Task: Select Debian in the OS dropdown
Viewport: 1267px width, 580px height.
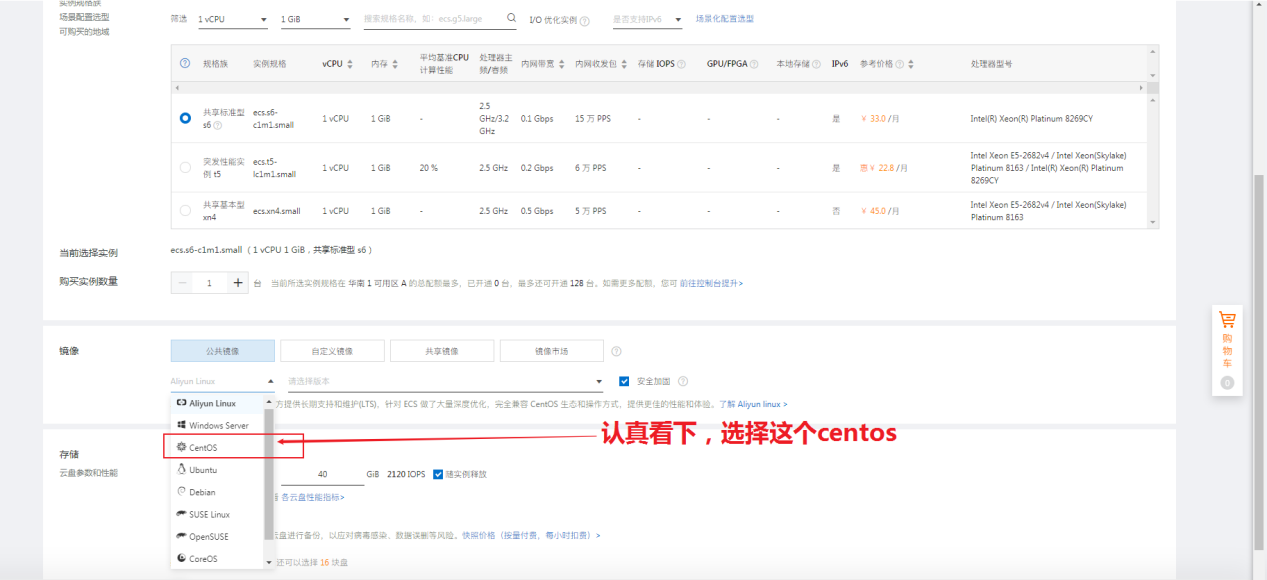Action: (x=218, y=492)
